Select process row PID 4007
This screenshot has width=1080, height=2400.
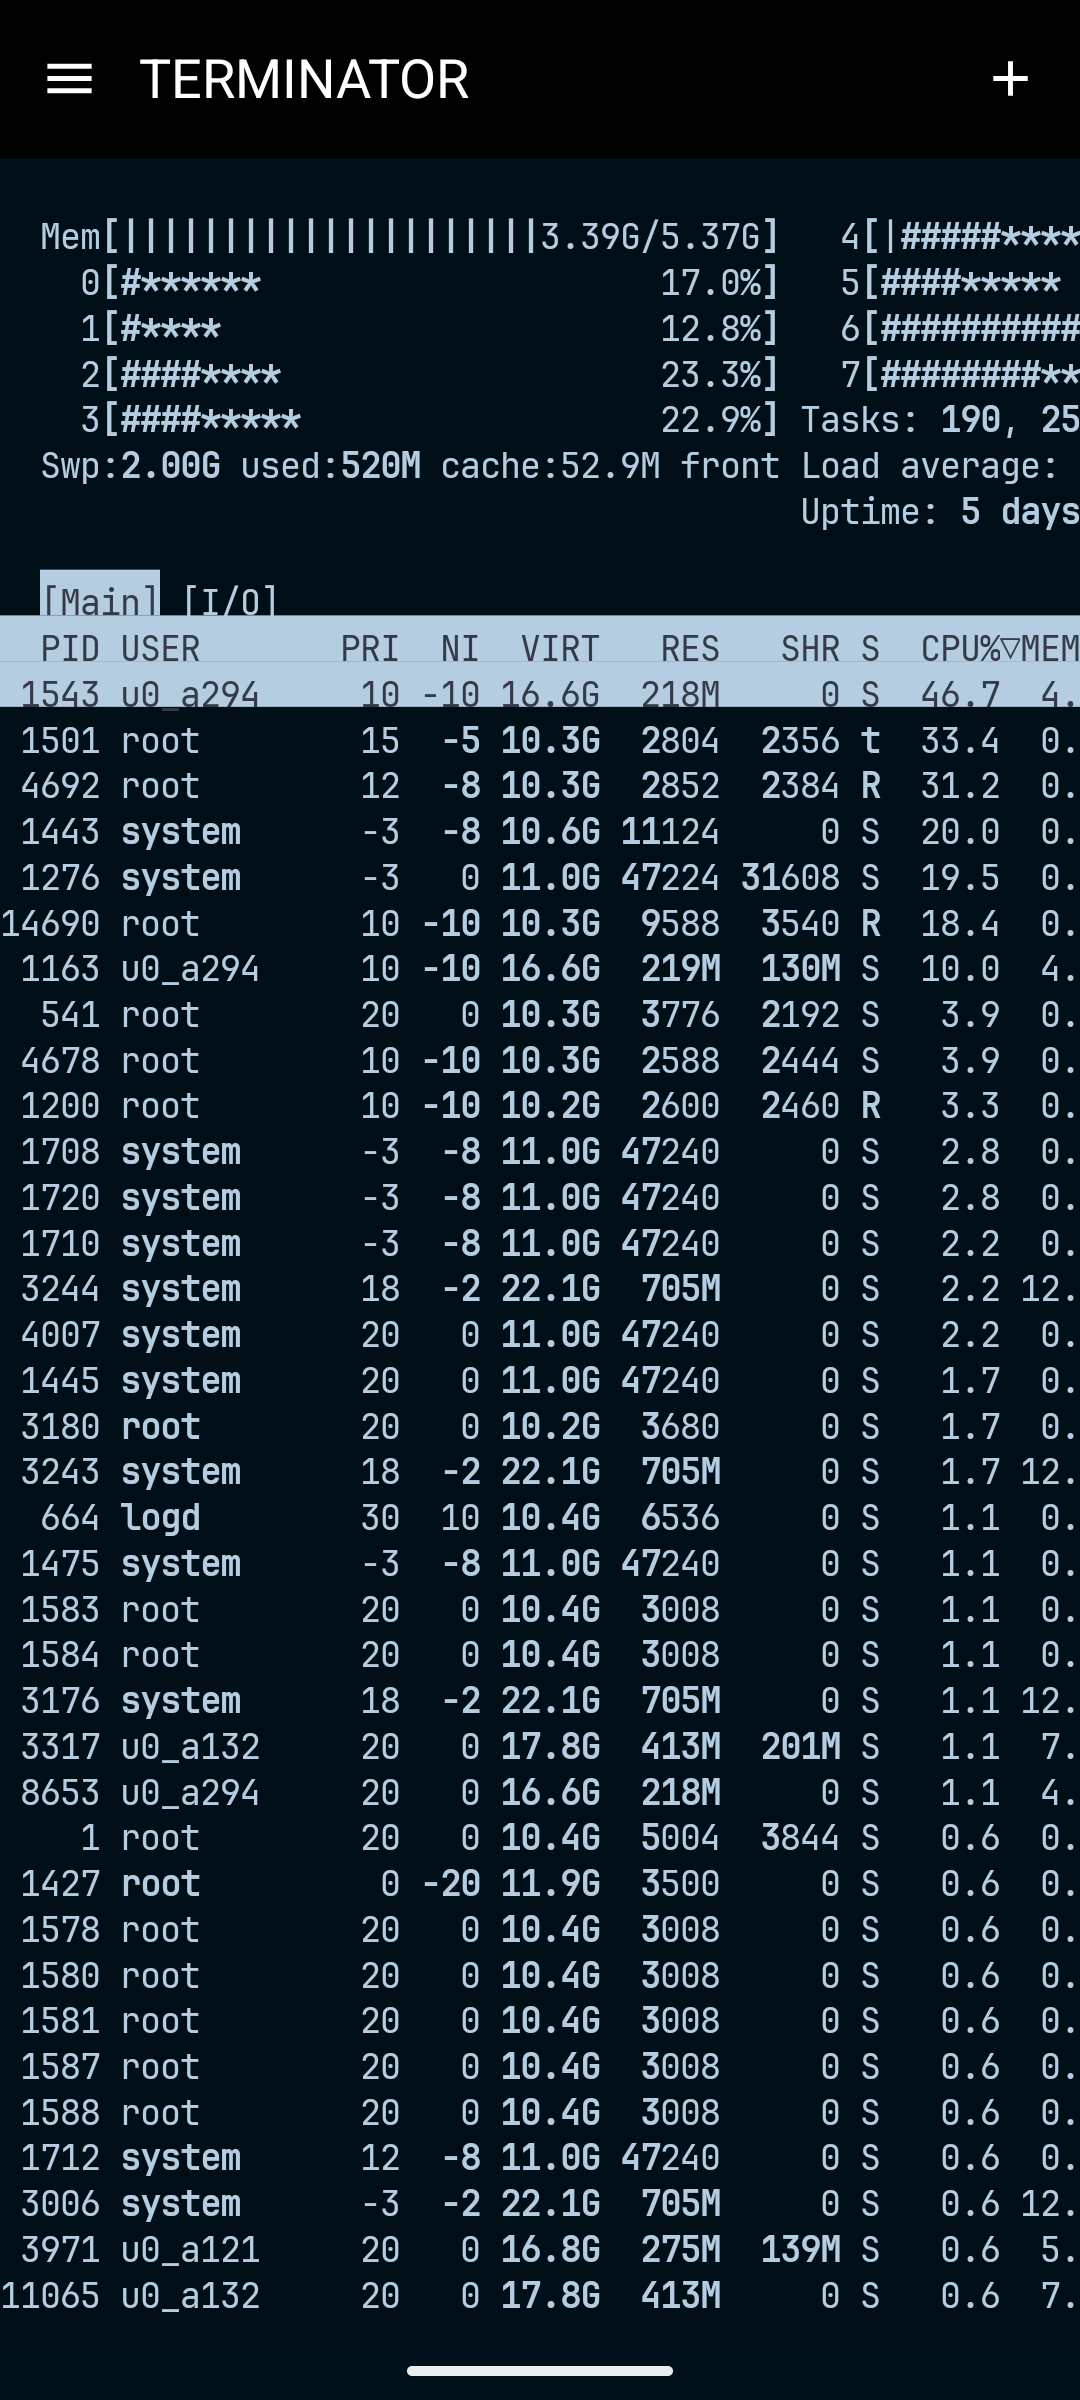(x=540, y=1335)
